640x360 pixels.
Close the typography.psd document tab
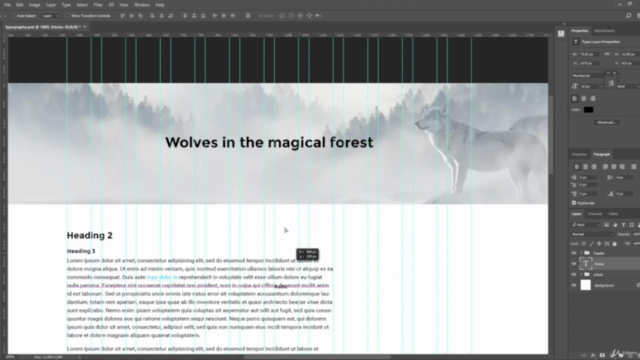click(x=85, y=27)
